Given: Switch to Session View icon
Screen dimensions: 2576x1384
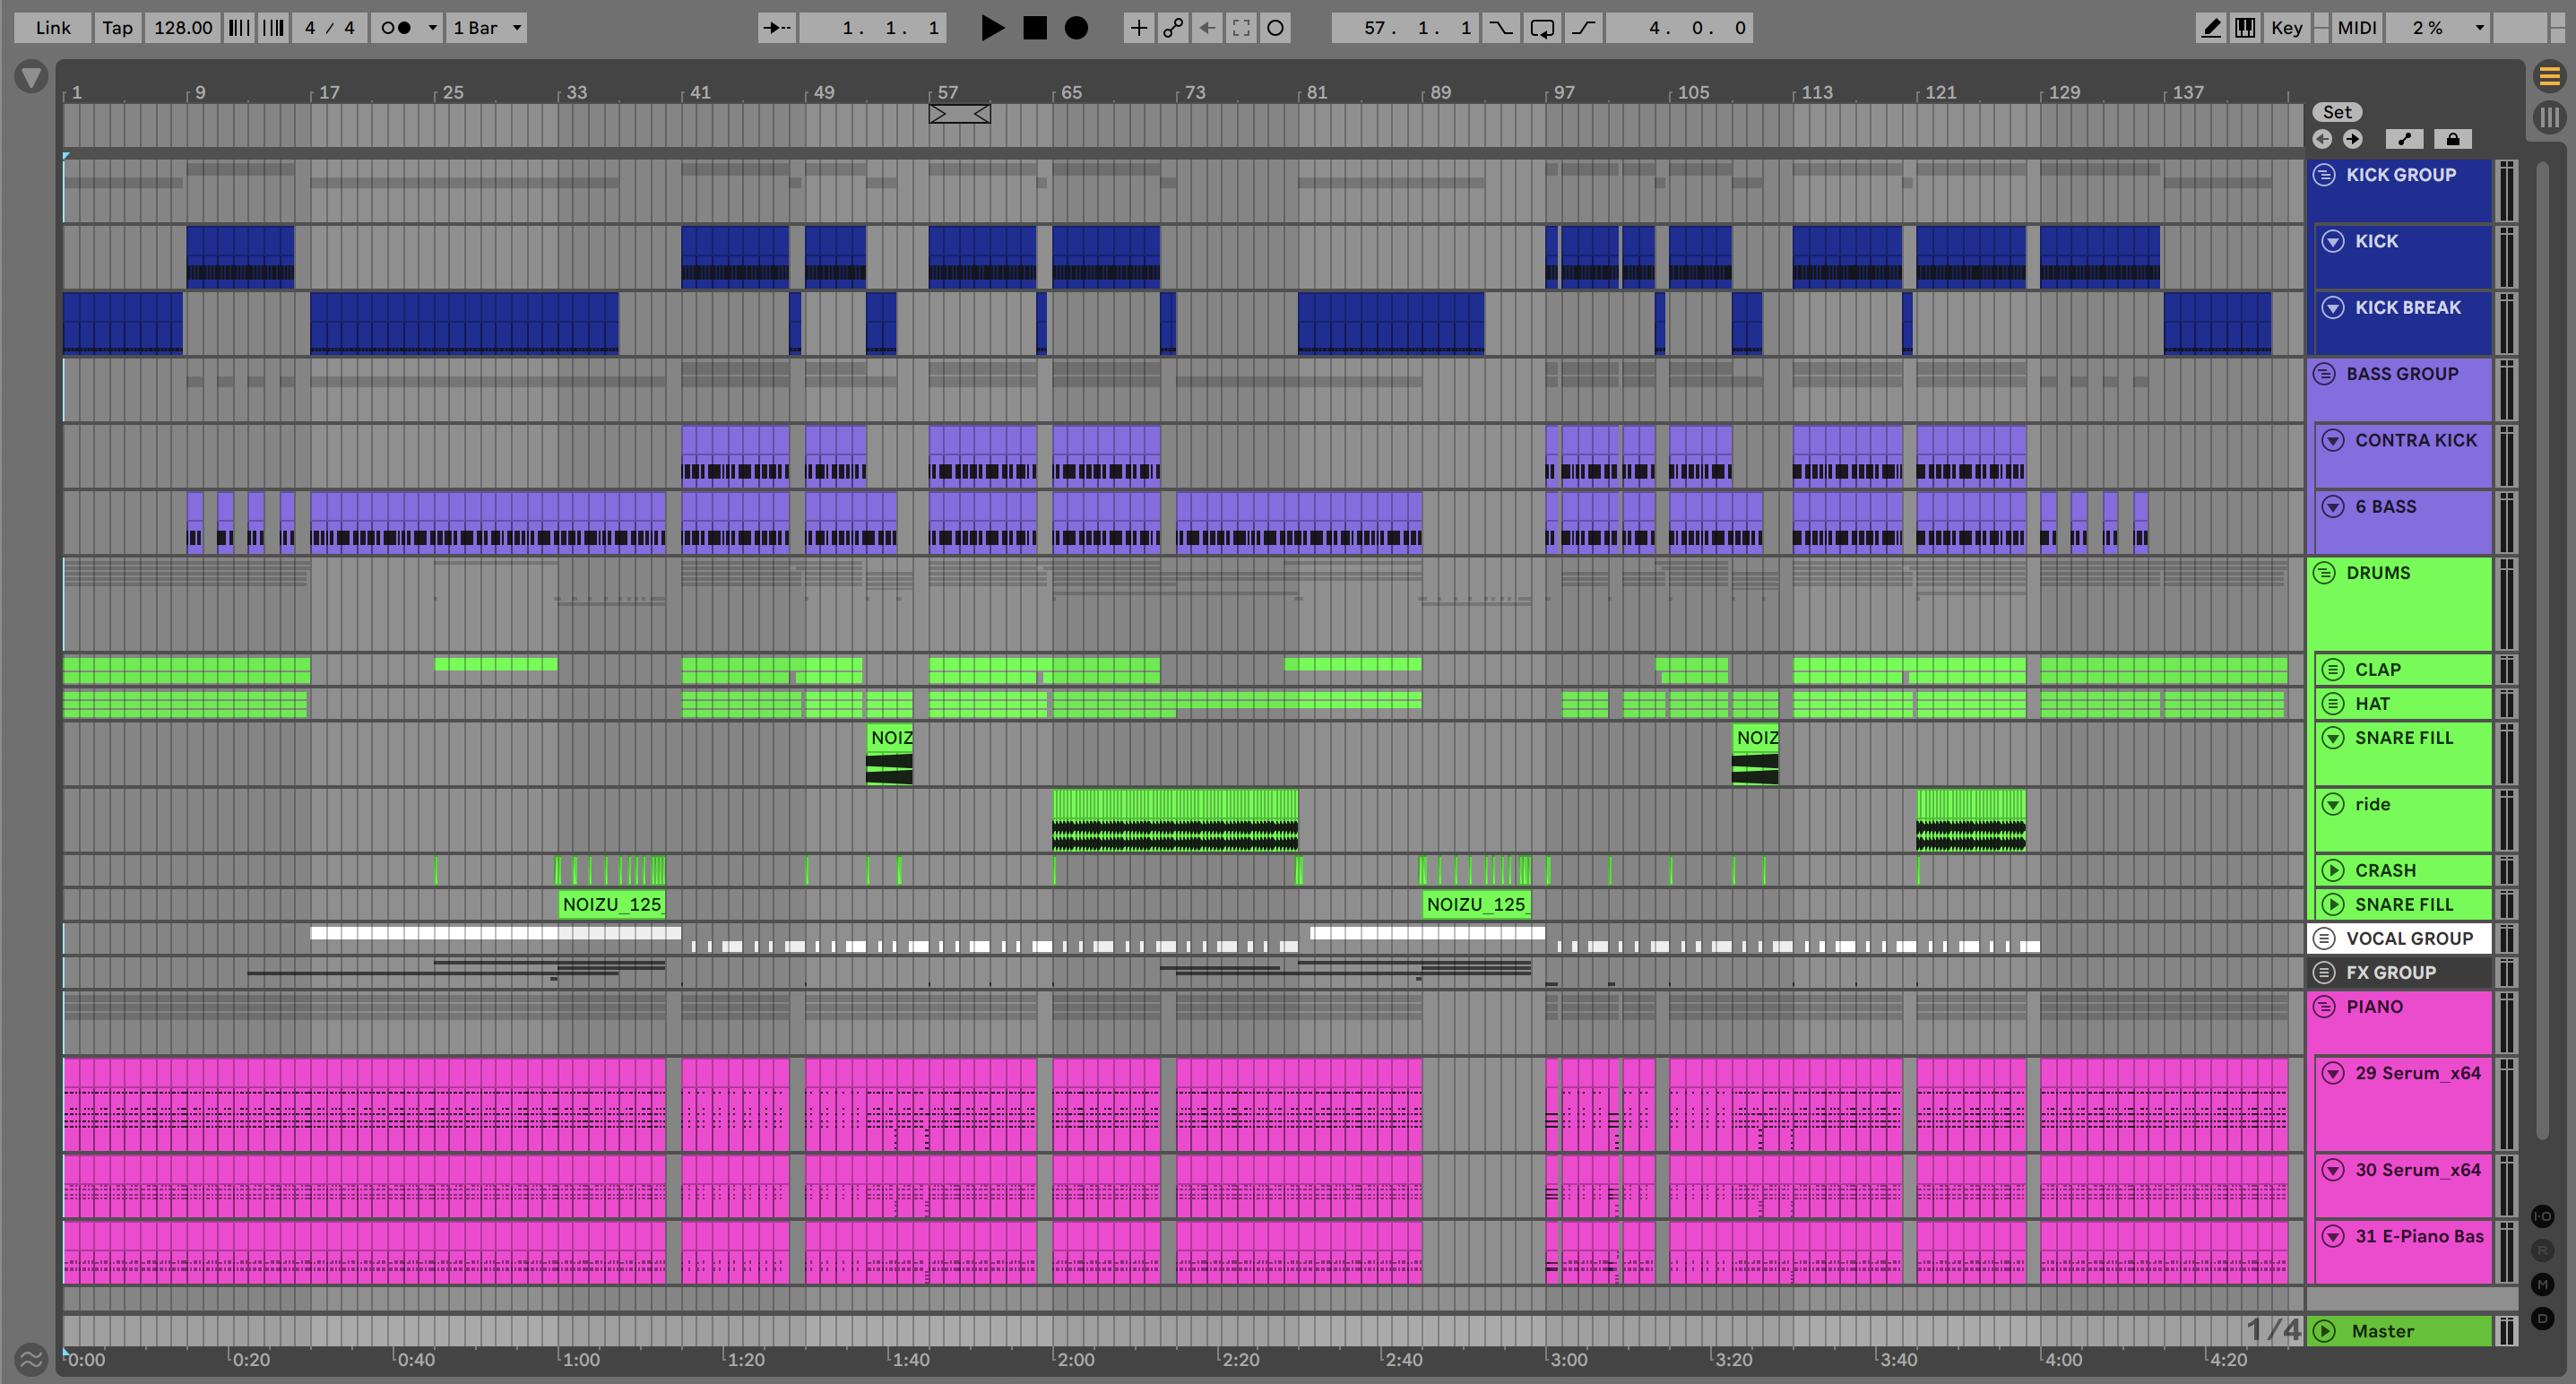Looking at the screenshot, I should 2549,117.
